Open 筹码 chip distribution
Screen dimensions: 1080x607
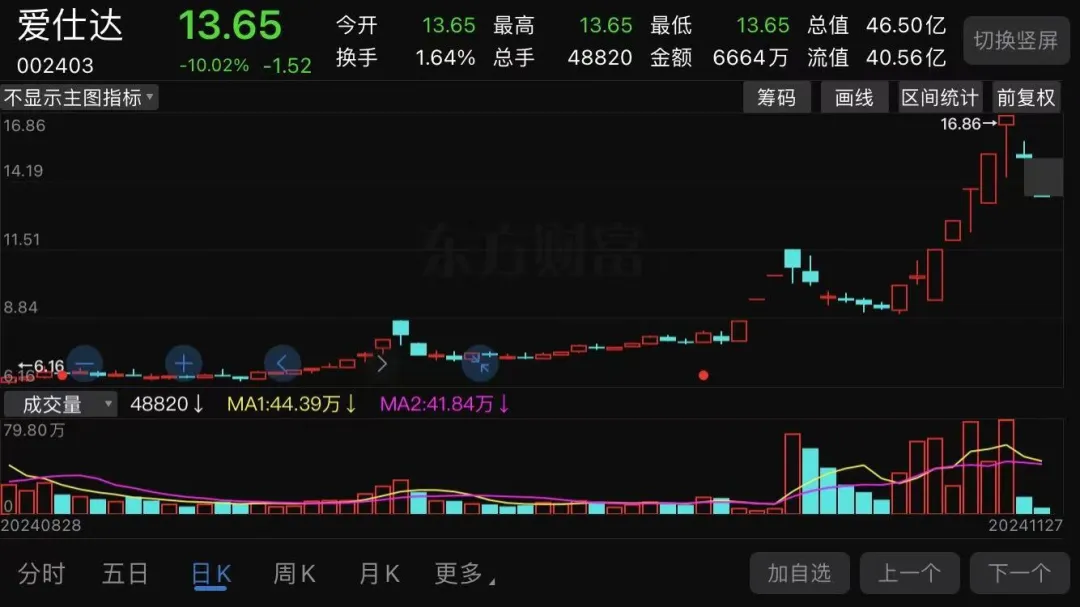tap(776, 97)
